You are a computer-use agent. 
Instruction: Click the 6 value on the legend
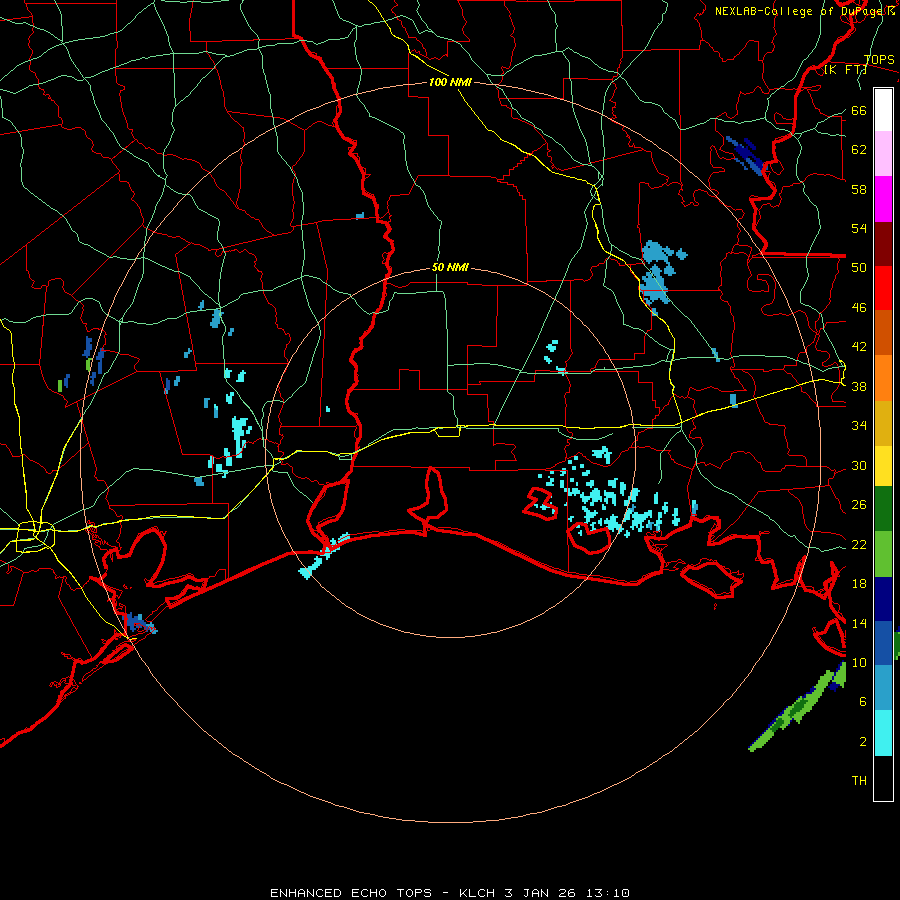click(x=863, y=701)
